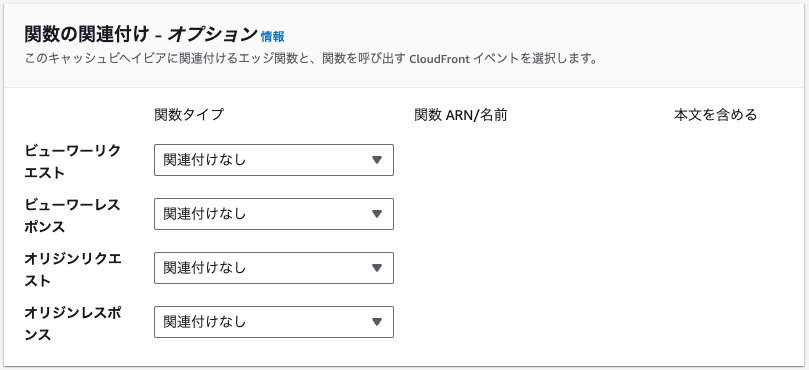This screenshot has width=809, height=370.
Task: Open the ビューワーレスポンス function type dropdown
Action: click(274, 214)
